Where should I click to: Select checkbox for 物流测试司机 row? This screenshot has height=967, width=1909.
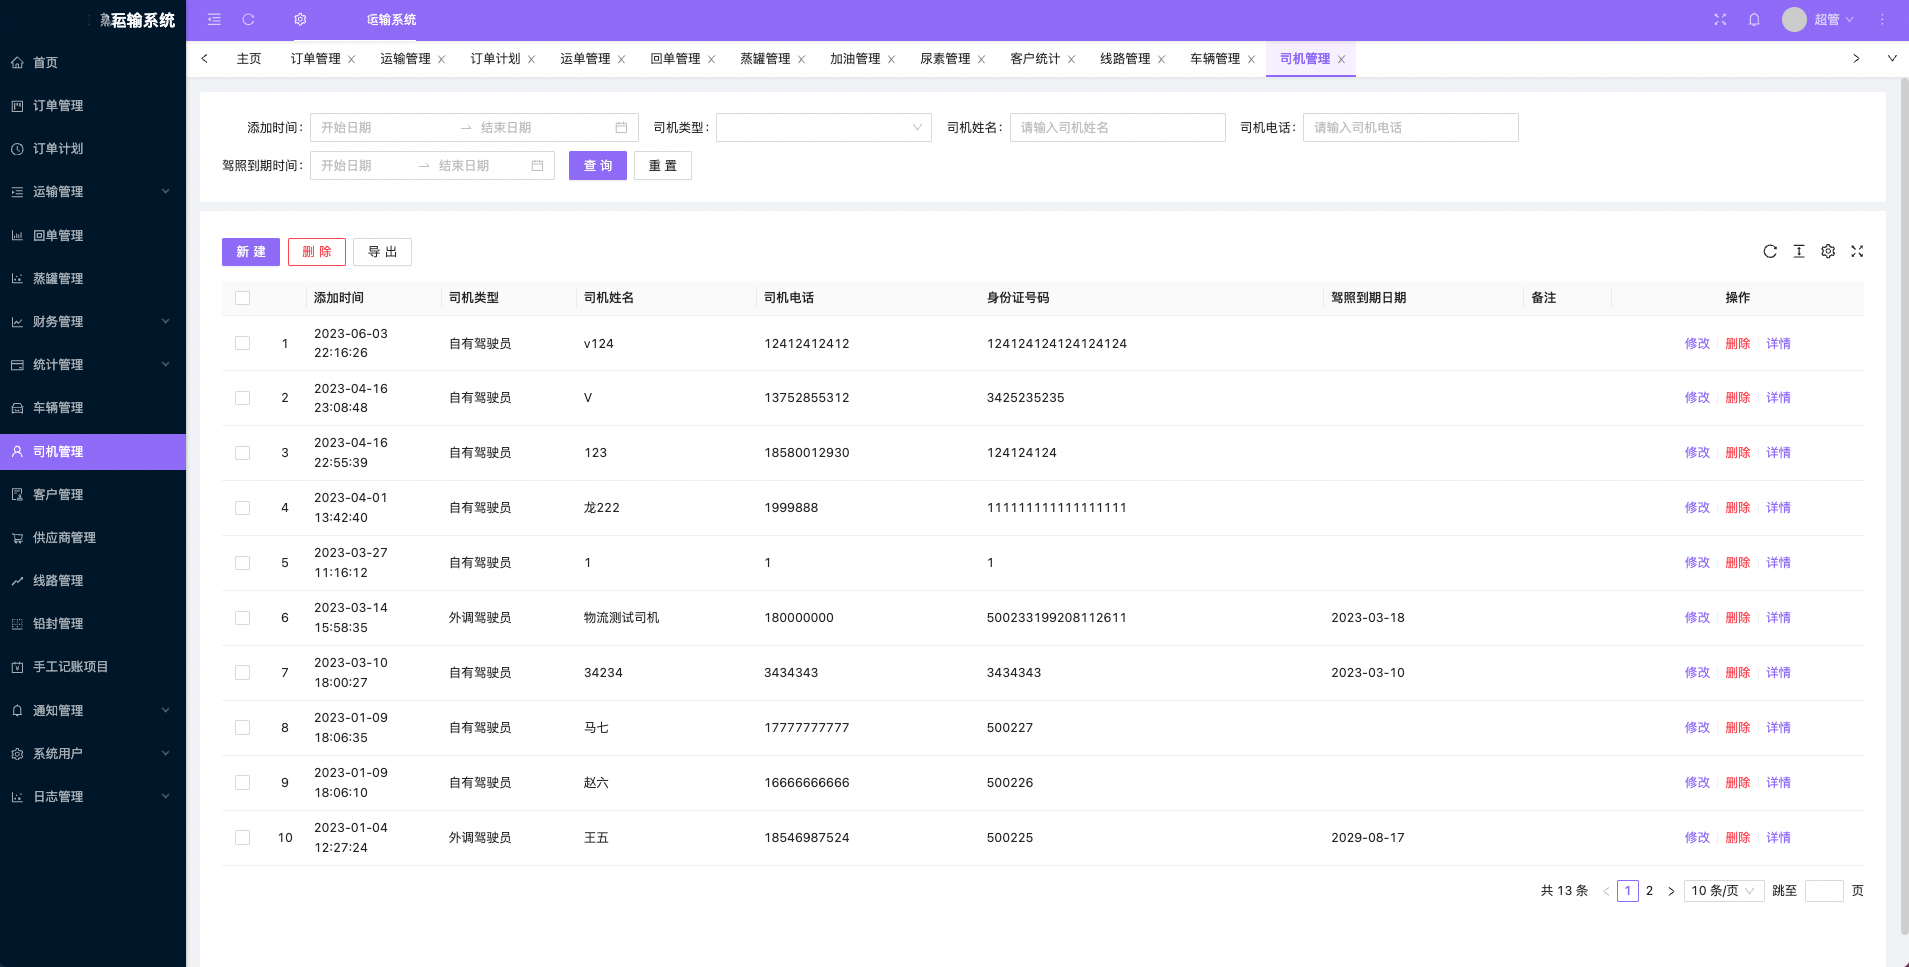point(242,618)
